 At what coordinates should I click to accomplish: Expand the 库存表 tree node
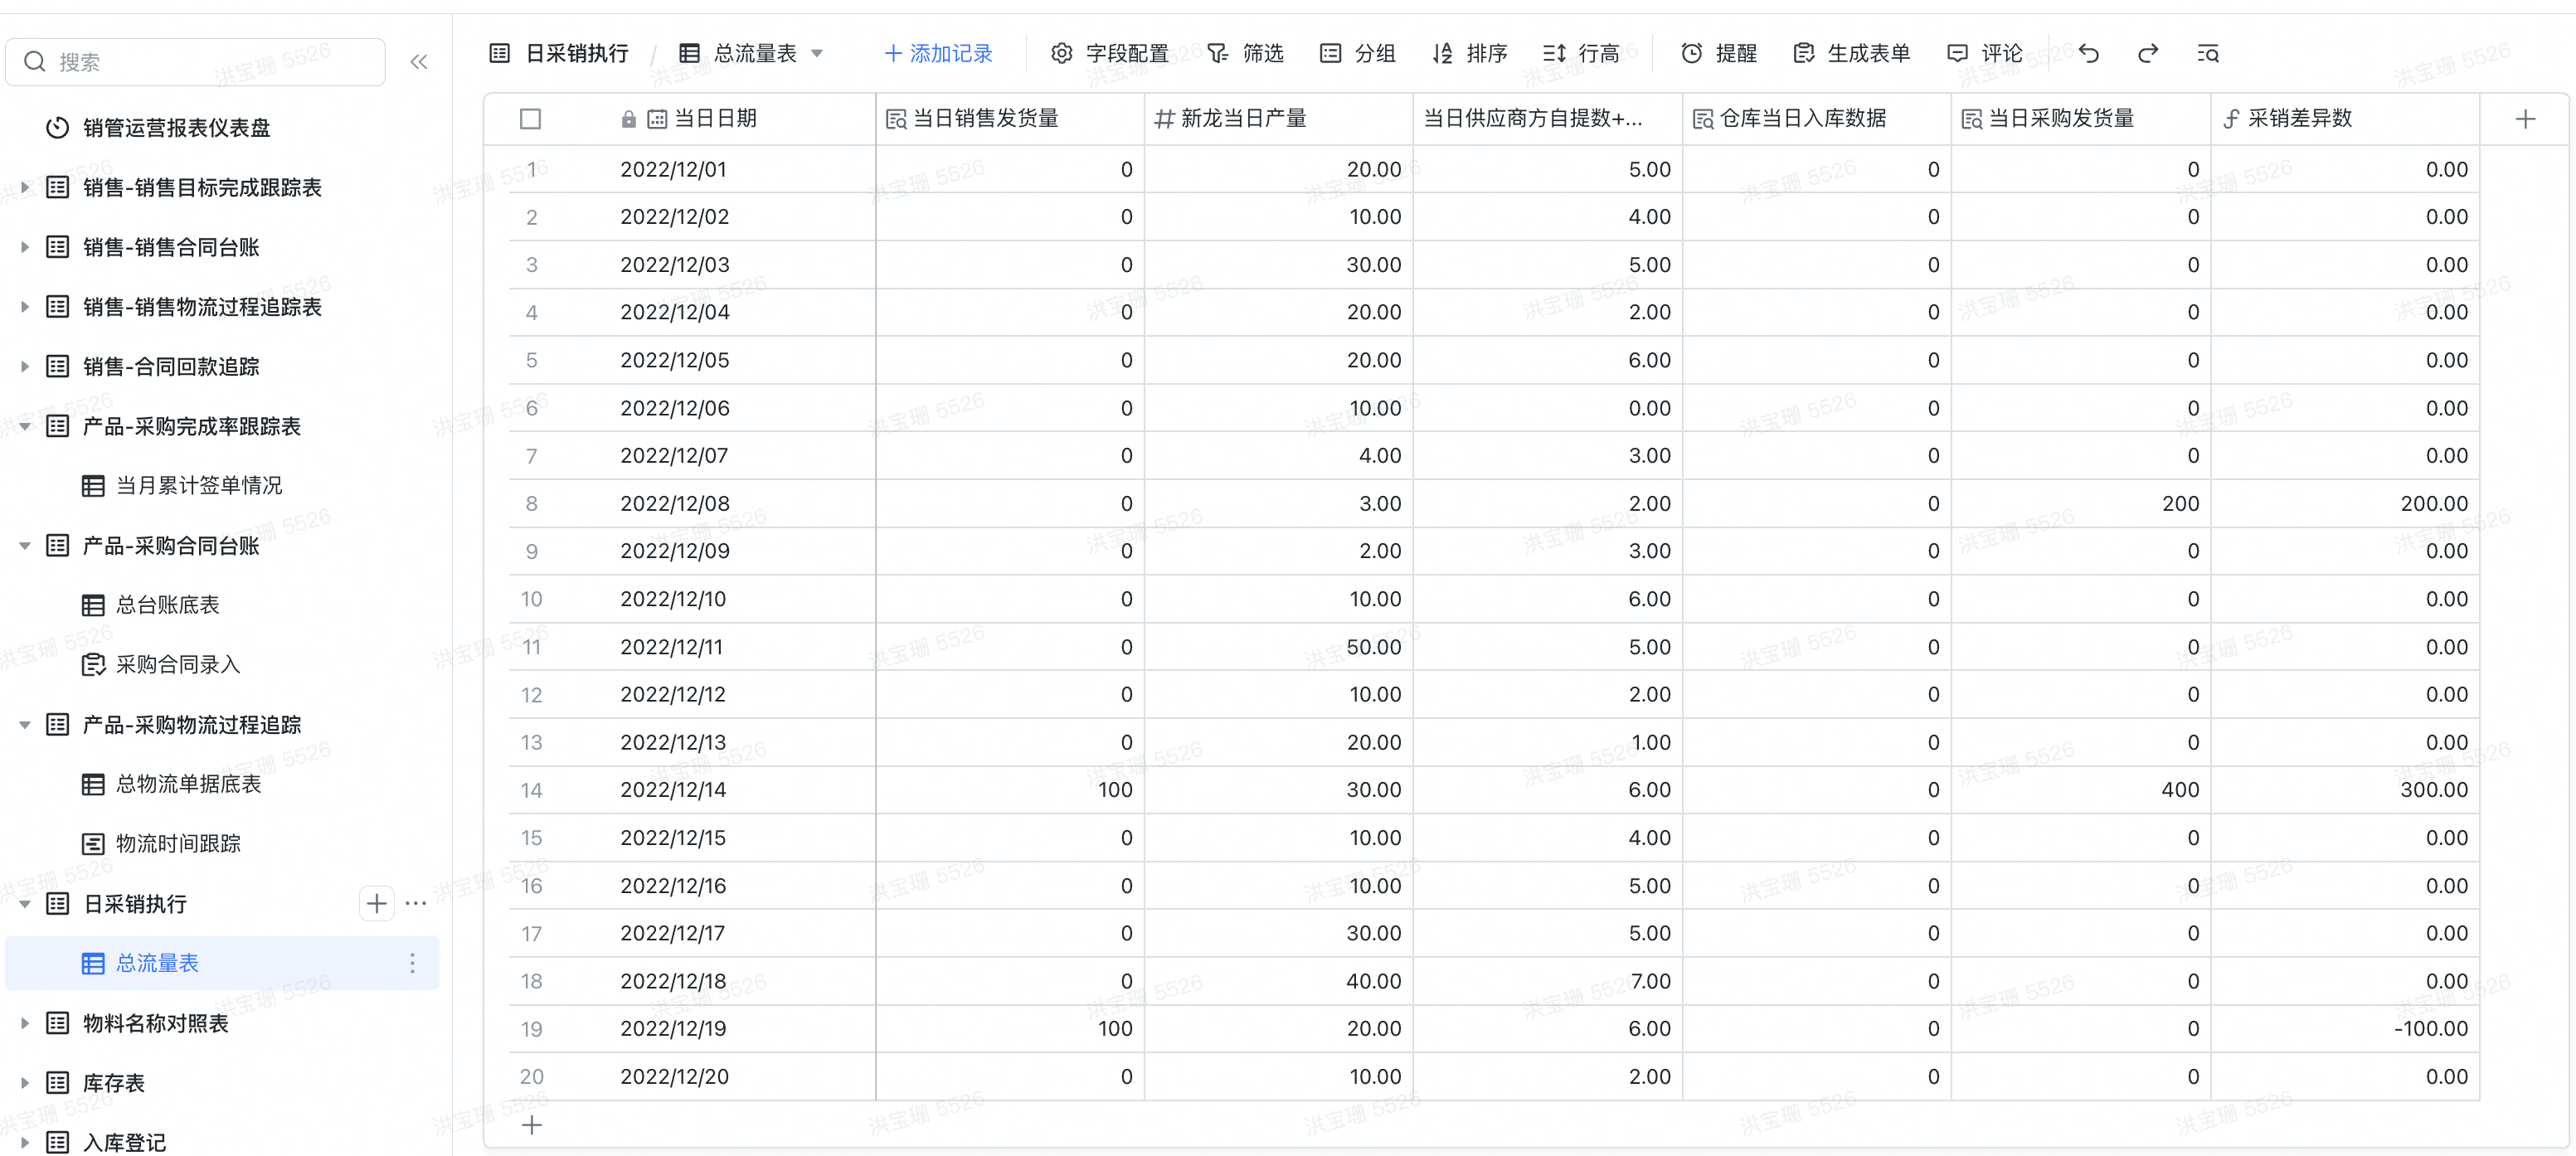pyautogui.click(x=25, y=1083)
